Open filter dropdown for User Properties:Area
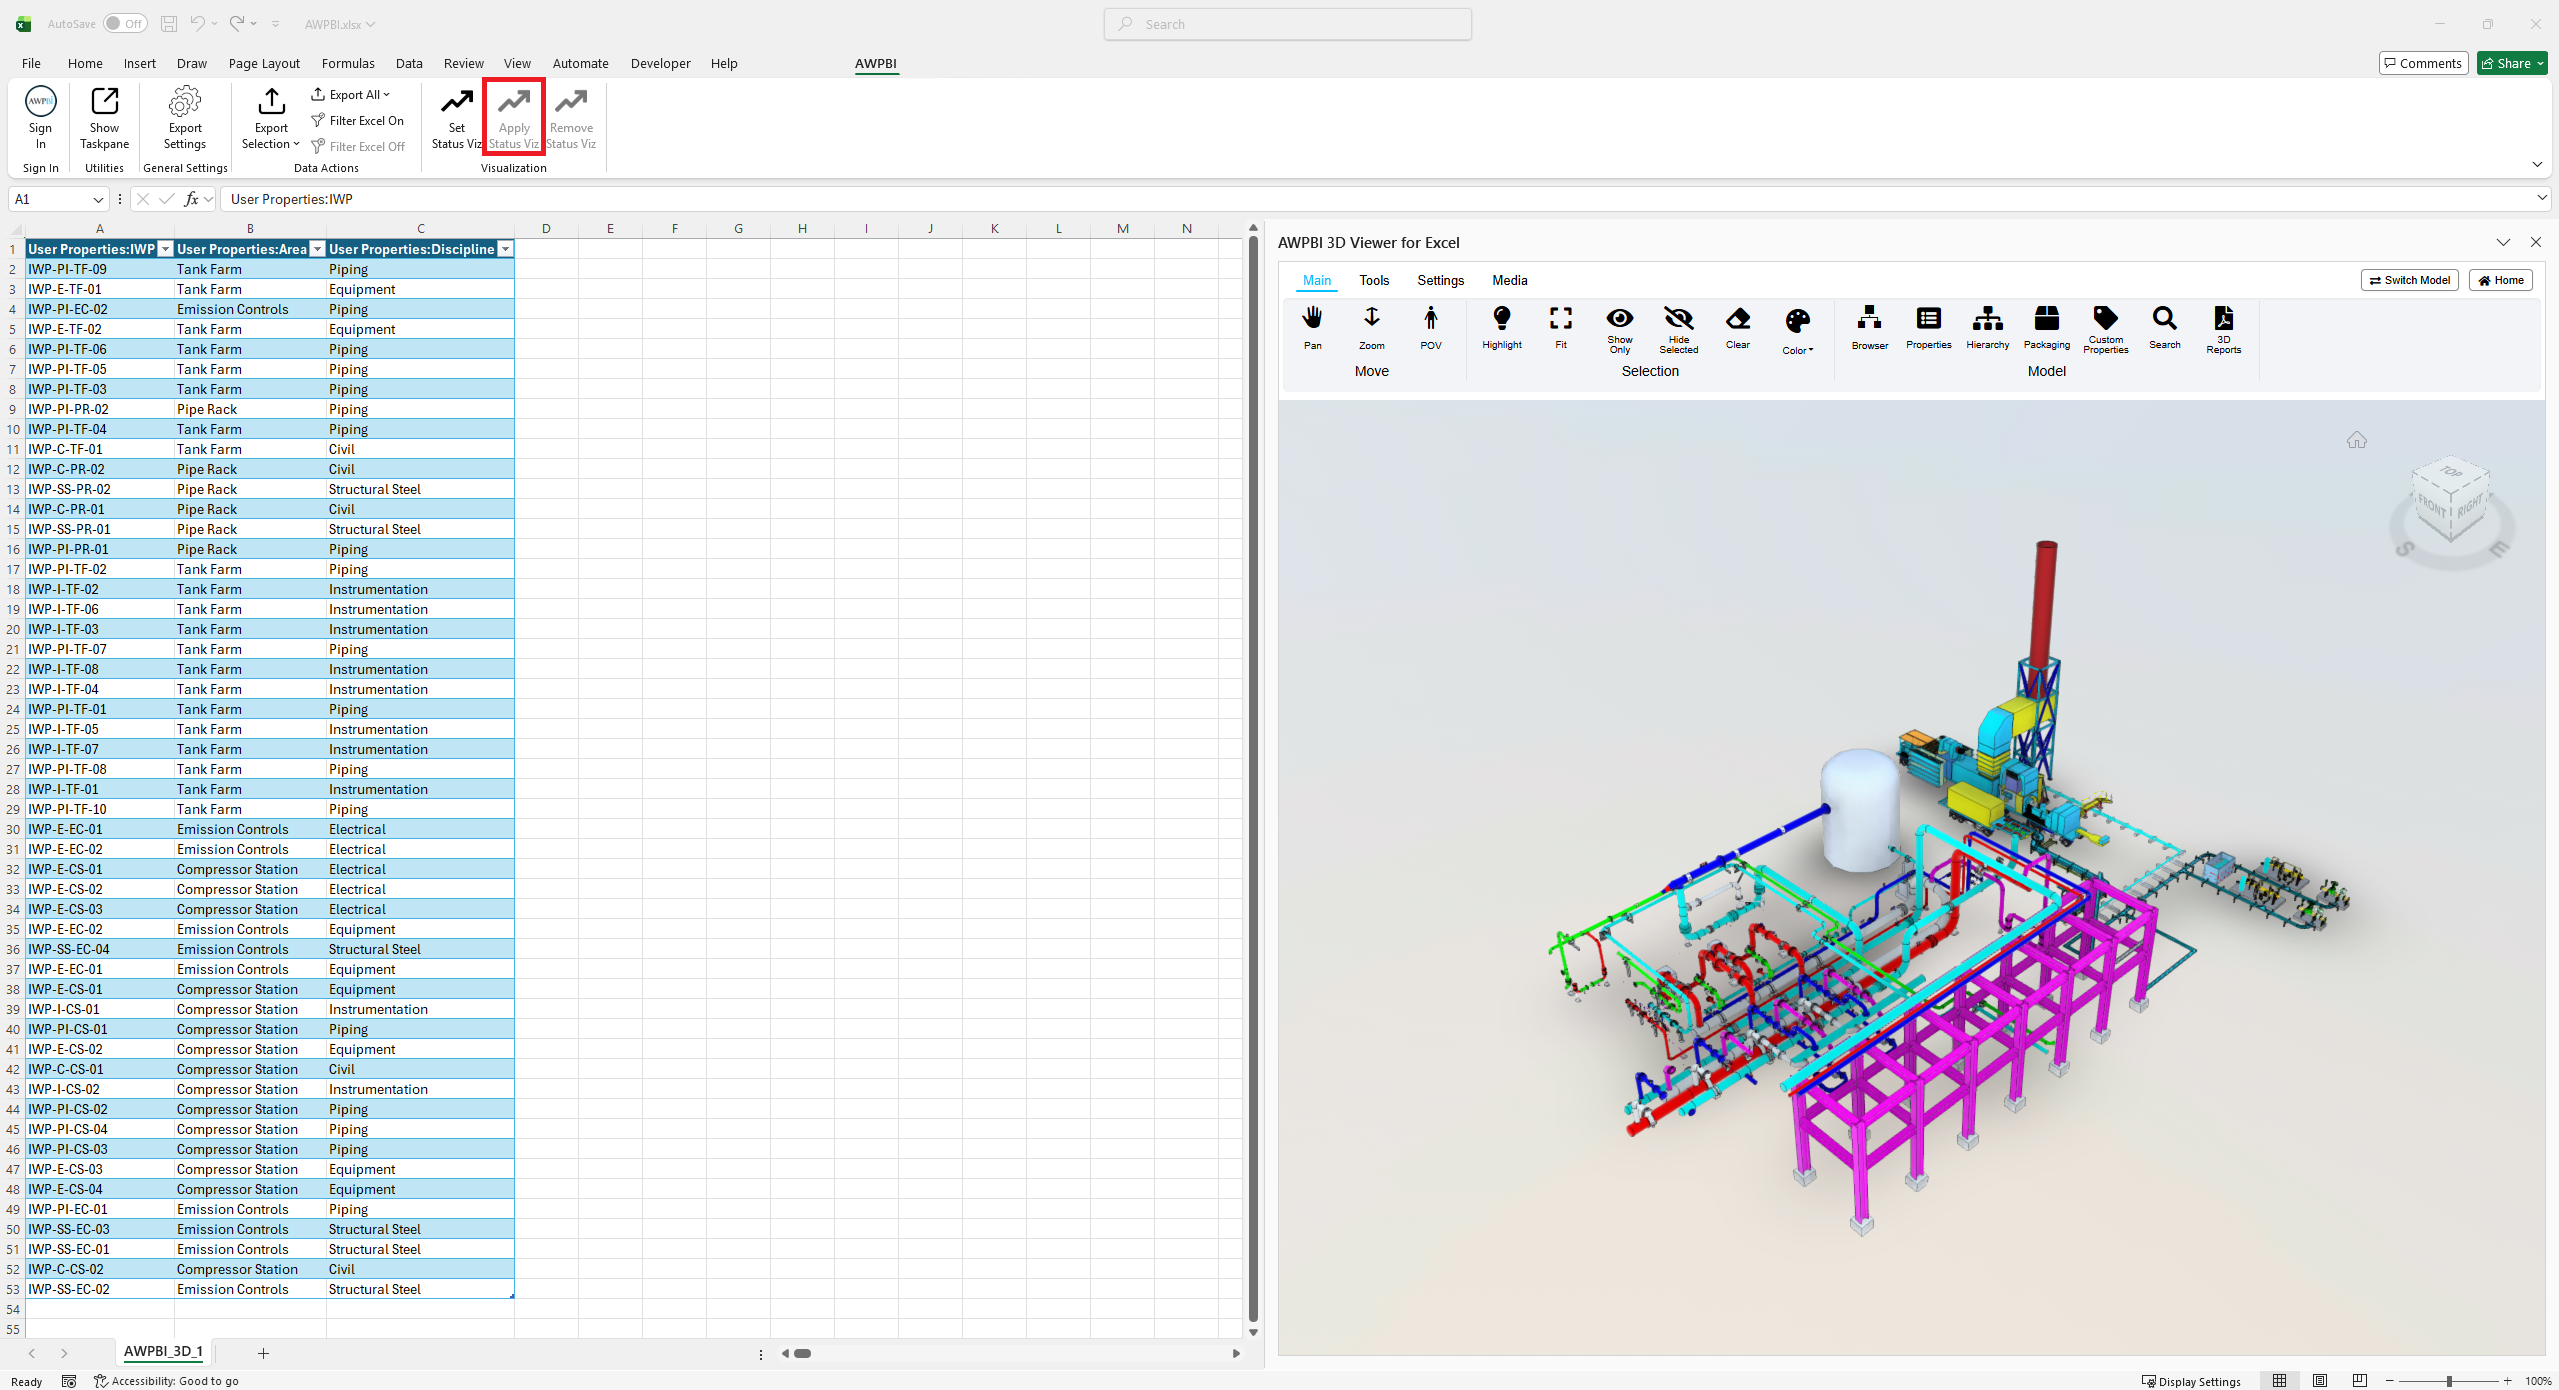The width and height of the screenshot is (2559, 1390). pos(318,249)
